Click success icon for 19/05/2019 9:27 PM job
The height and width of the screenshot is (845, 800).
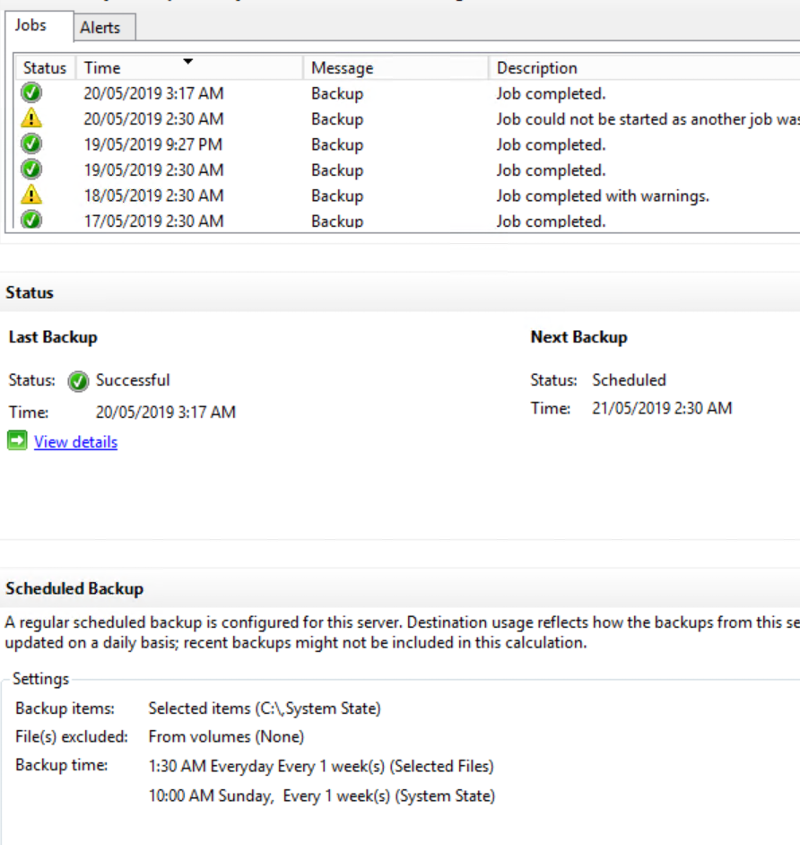[x=31, y=144]
